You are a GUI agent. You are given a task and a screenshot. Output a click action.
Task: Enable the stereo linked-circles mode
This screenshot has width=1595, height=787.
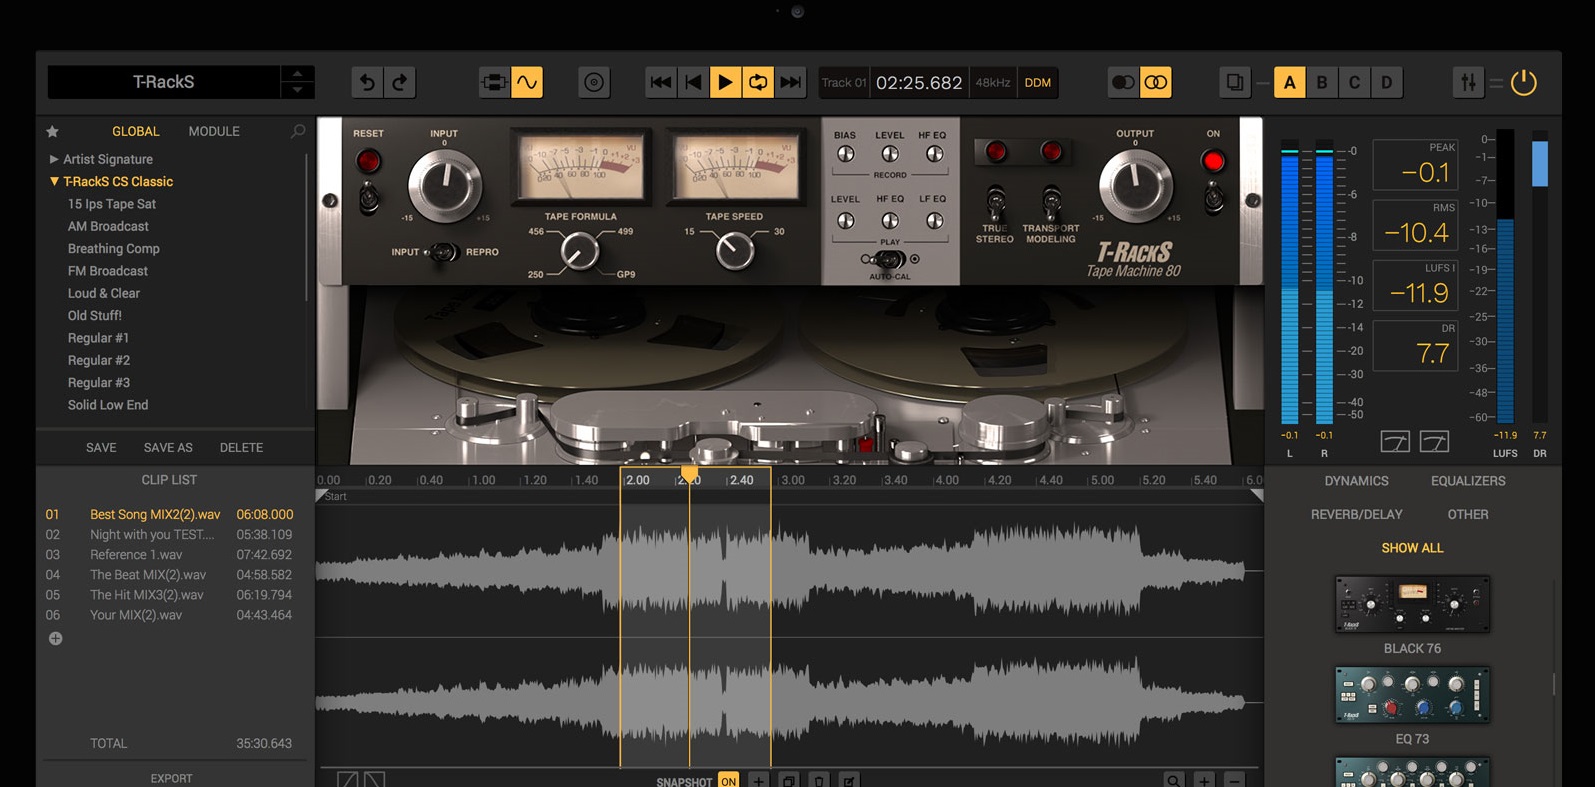[1156, 82]
